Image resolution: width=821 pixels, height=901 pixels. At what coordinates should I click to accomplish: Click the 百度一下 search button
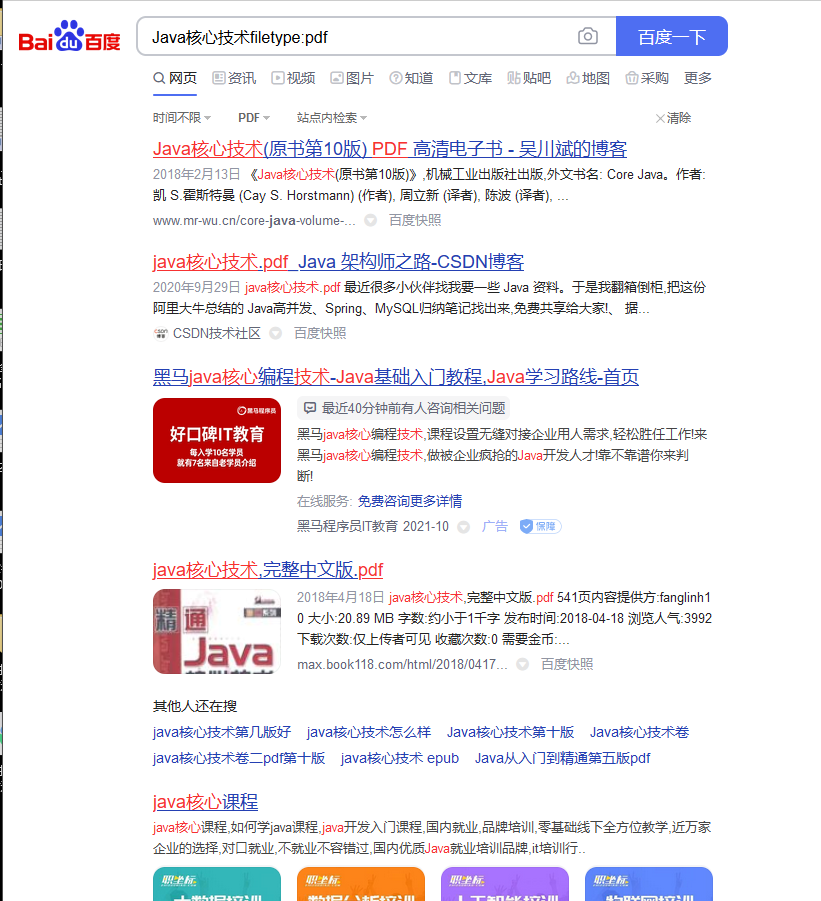click(672, 36)
